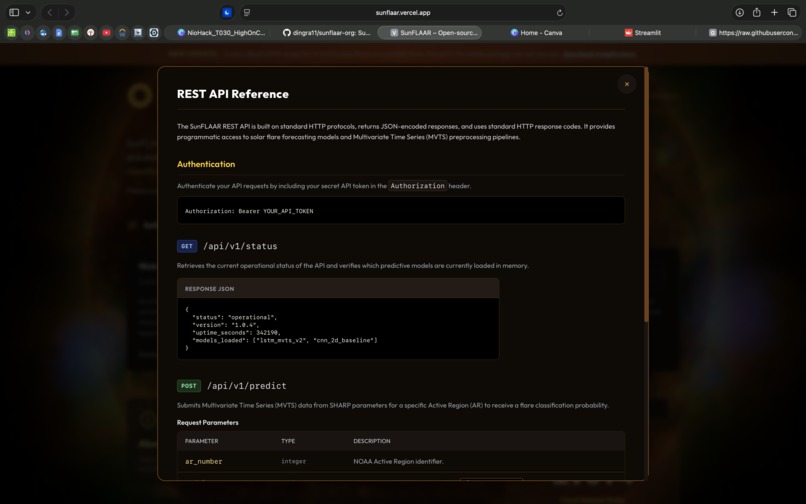Go back with the toolbar back arrow

click(50, 12)
